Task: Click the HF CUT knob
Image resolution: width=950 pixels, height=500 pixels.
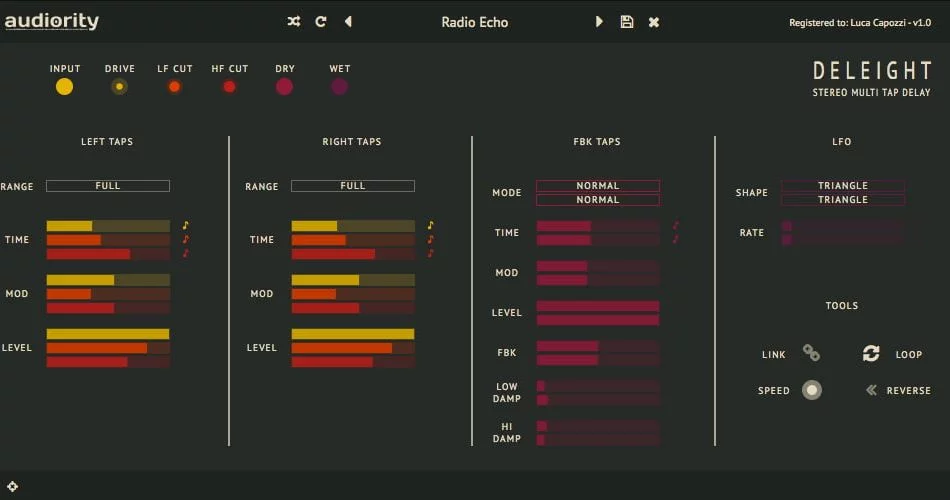Action: click(x=229, y=87)
